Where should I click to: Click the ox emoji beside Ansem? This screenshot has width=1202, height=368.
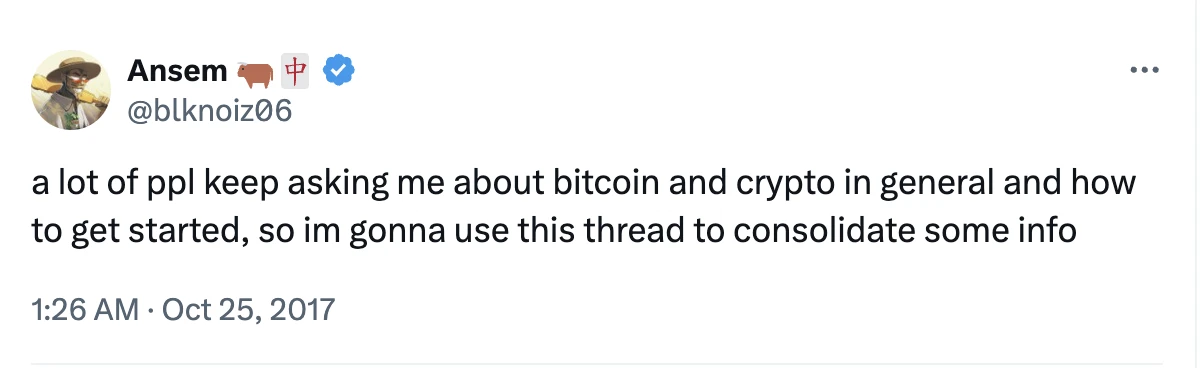pos(255,73)
